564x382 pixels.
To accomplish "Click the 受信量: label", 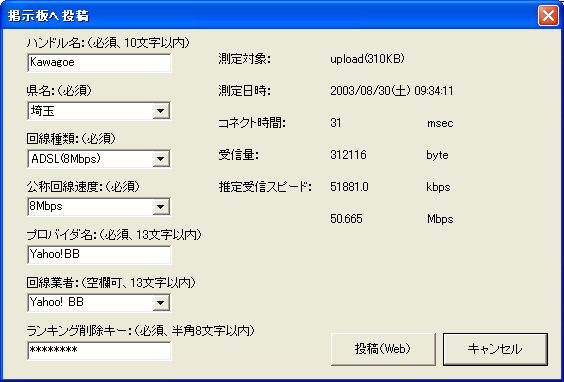I will coord(238,155).
